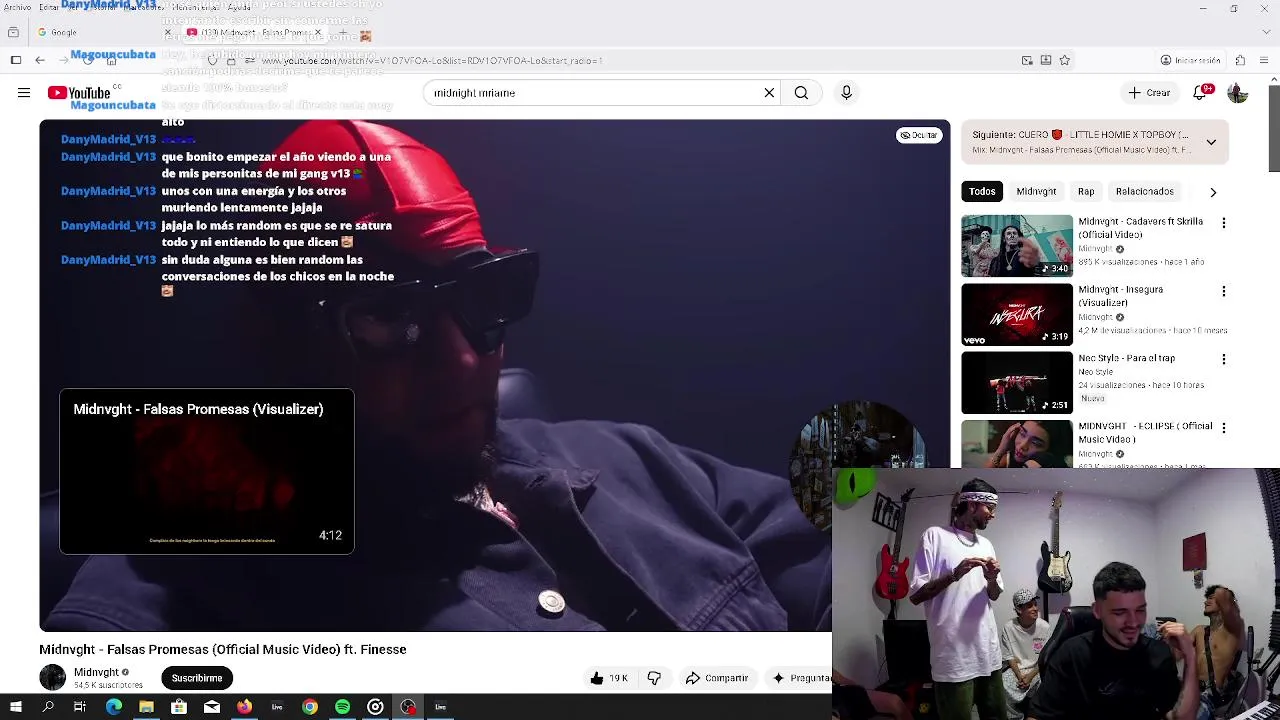Image resolution: width=1280 pixels, height=720 pixels.
Task: Select the Rap filter chip
Action: pyautogui.click(x=1086, y=191)
